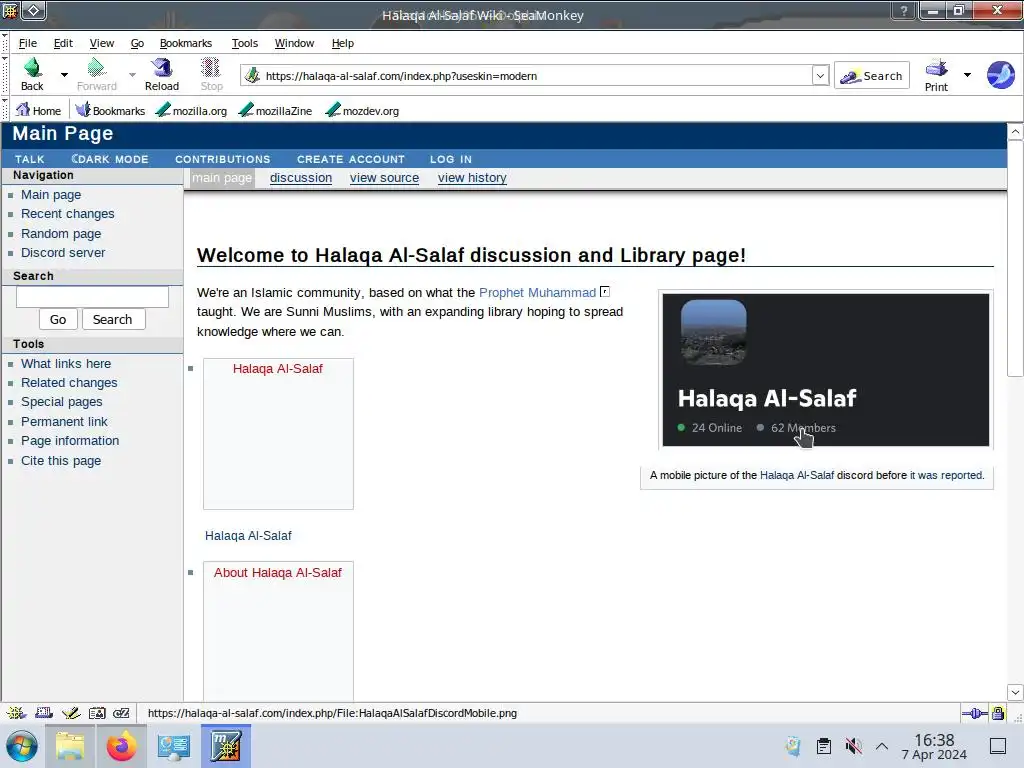The image size is (1024, 768).
Task: Open the URL bar history dropdown
Action: pyautogui.click(x=820, y=76)
